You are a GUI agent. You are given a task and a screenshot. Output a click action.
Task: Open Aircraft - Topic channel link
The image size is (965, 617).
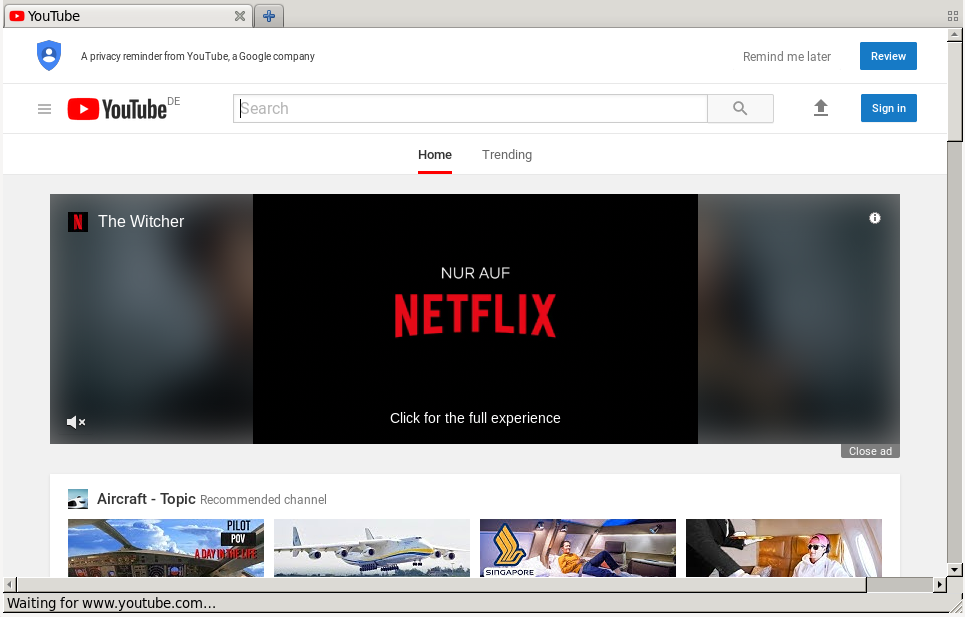[x=146, y=499]
